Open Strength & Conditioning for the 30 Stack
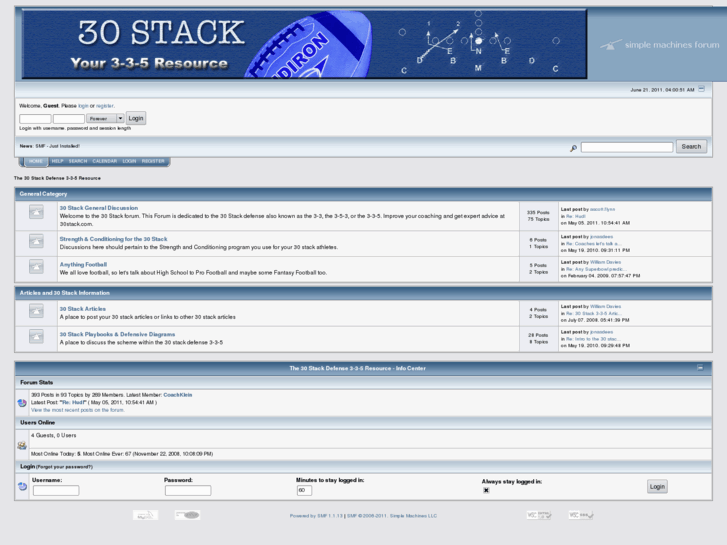The height and width of the screenshot is (545, 727). (114, 239)
